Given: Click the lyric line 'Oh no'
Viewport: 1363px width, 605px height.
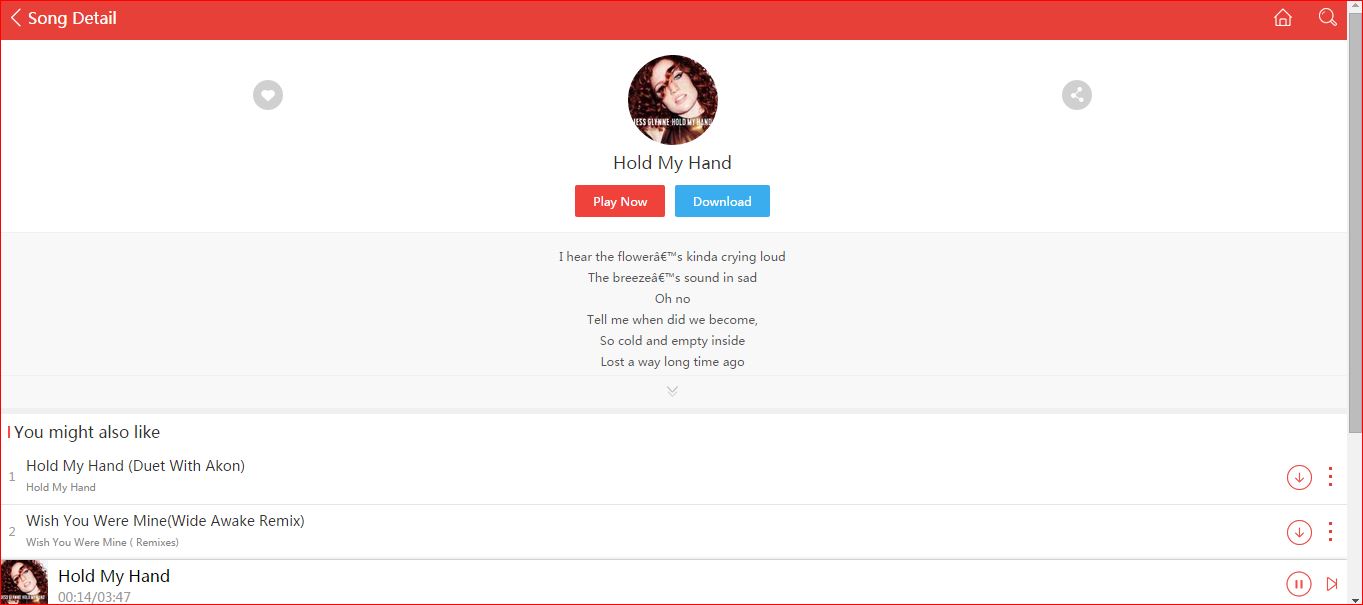Looking at the screenshot, I should tap(672, 299).
